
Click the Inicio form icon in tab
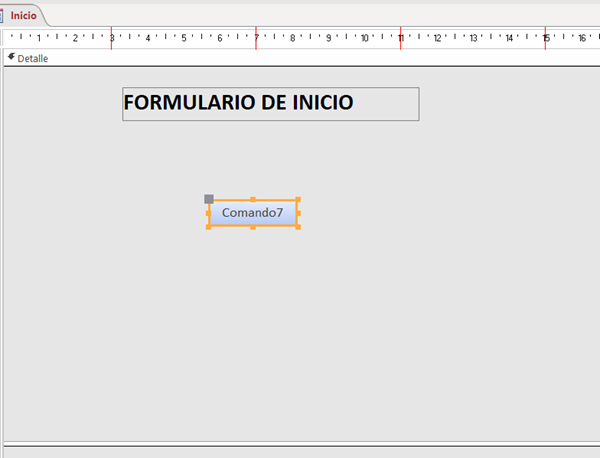(x=2, y=16)
